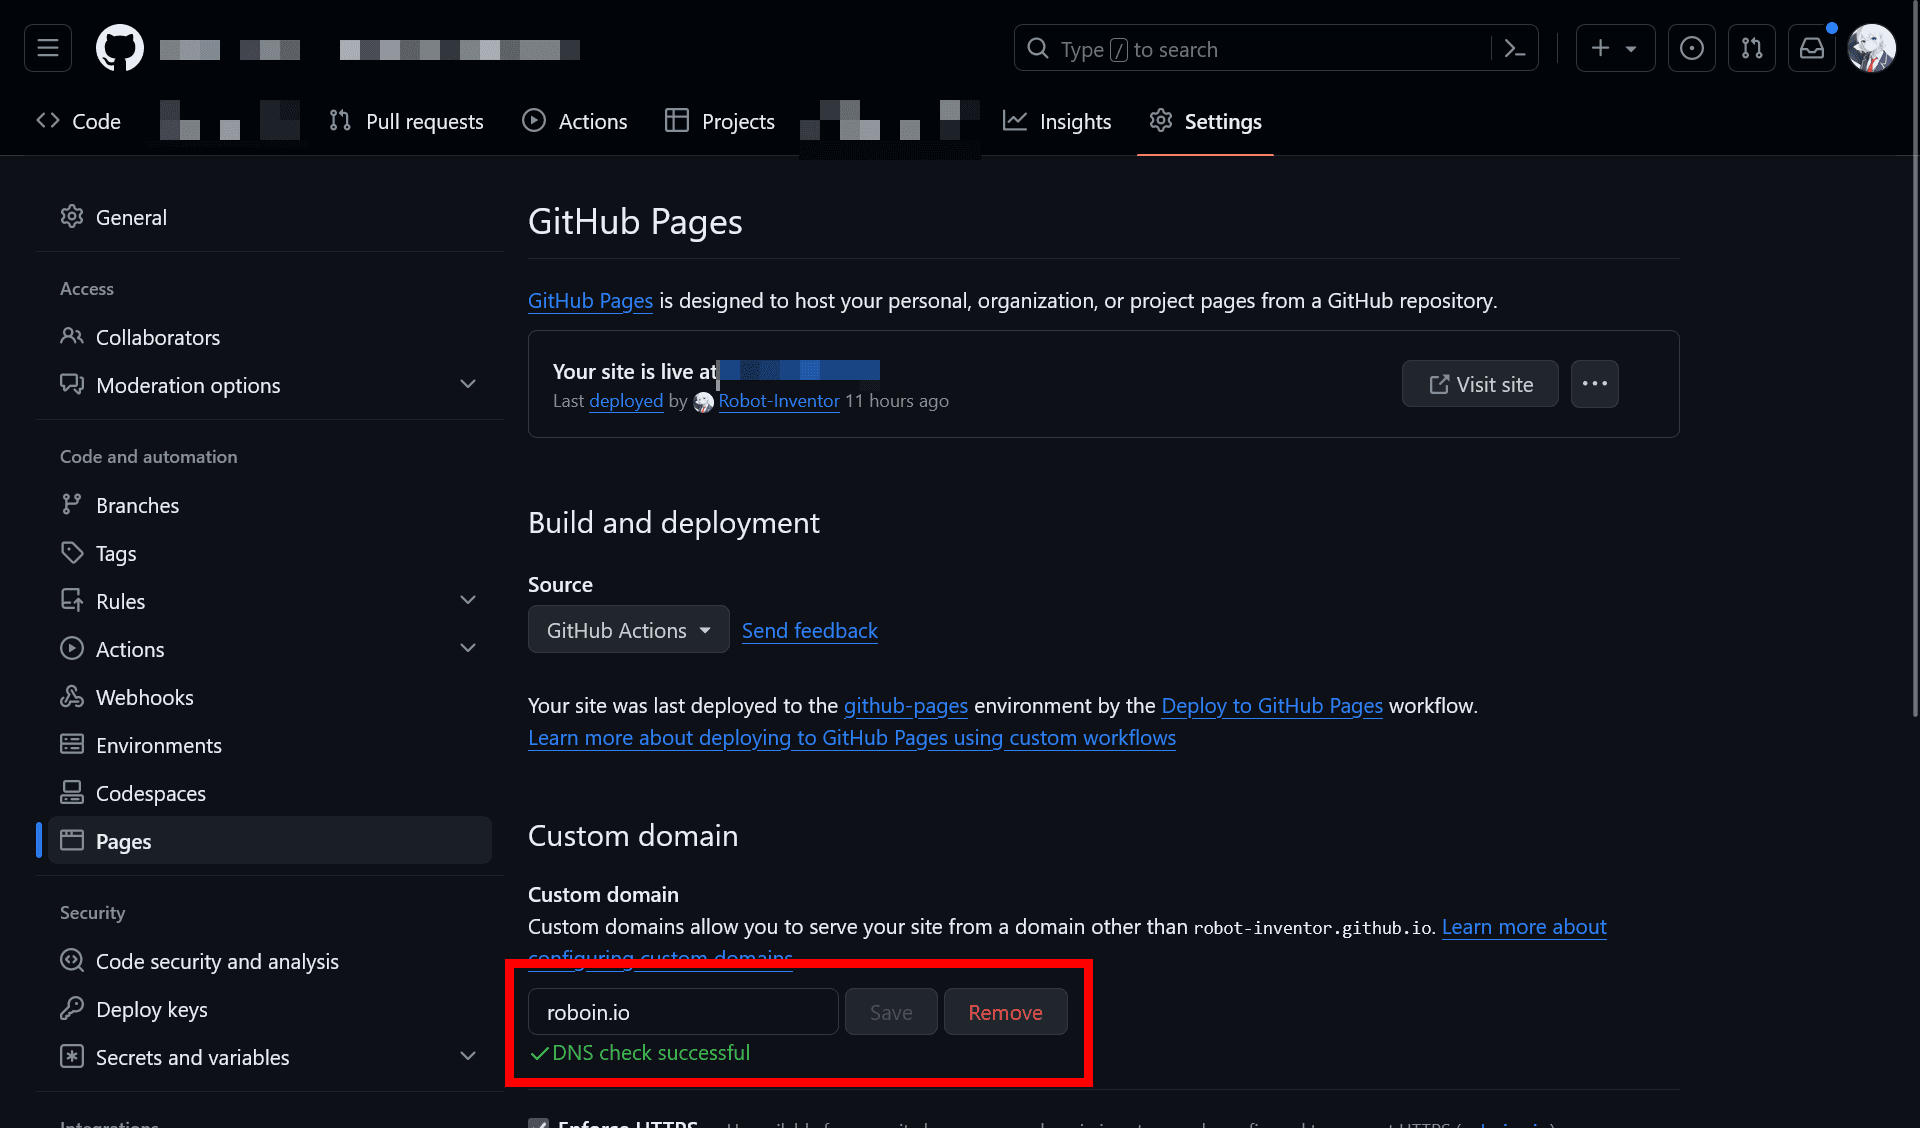Click the Rules icon in sidebar

pos(72,600)
